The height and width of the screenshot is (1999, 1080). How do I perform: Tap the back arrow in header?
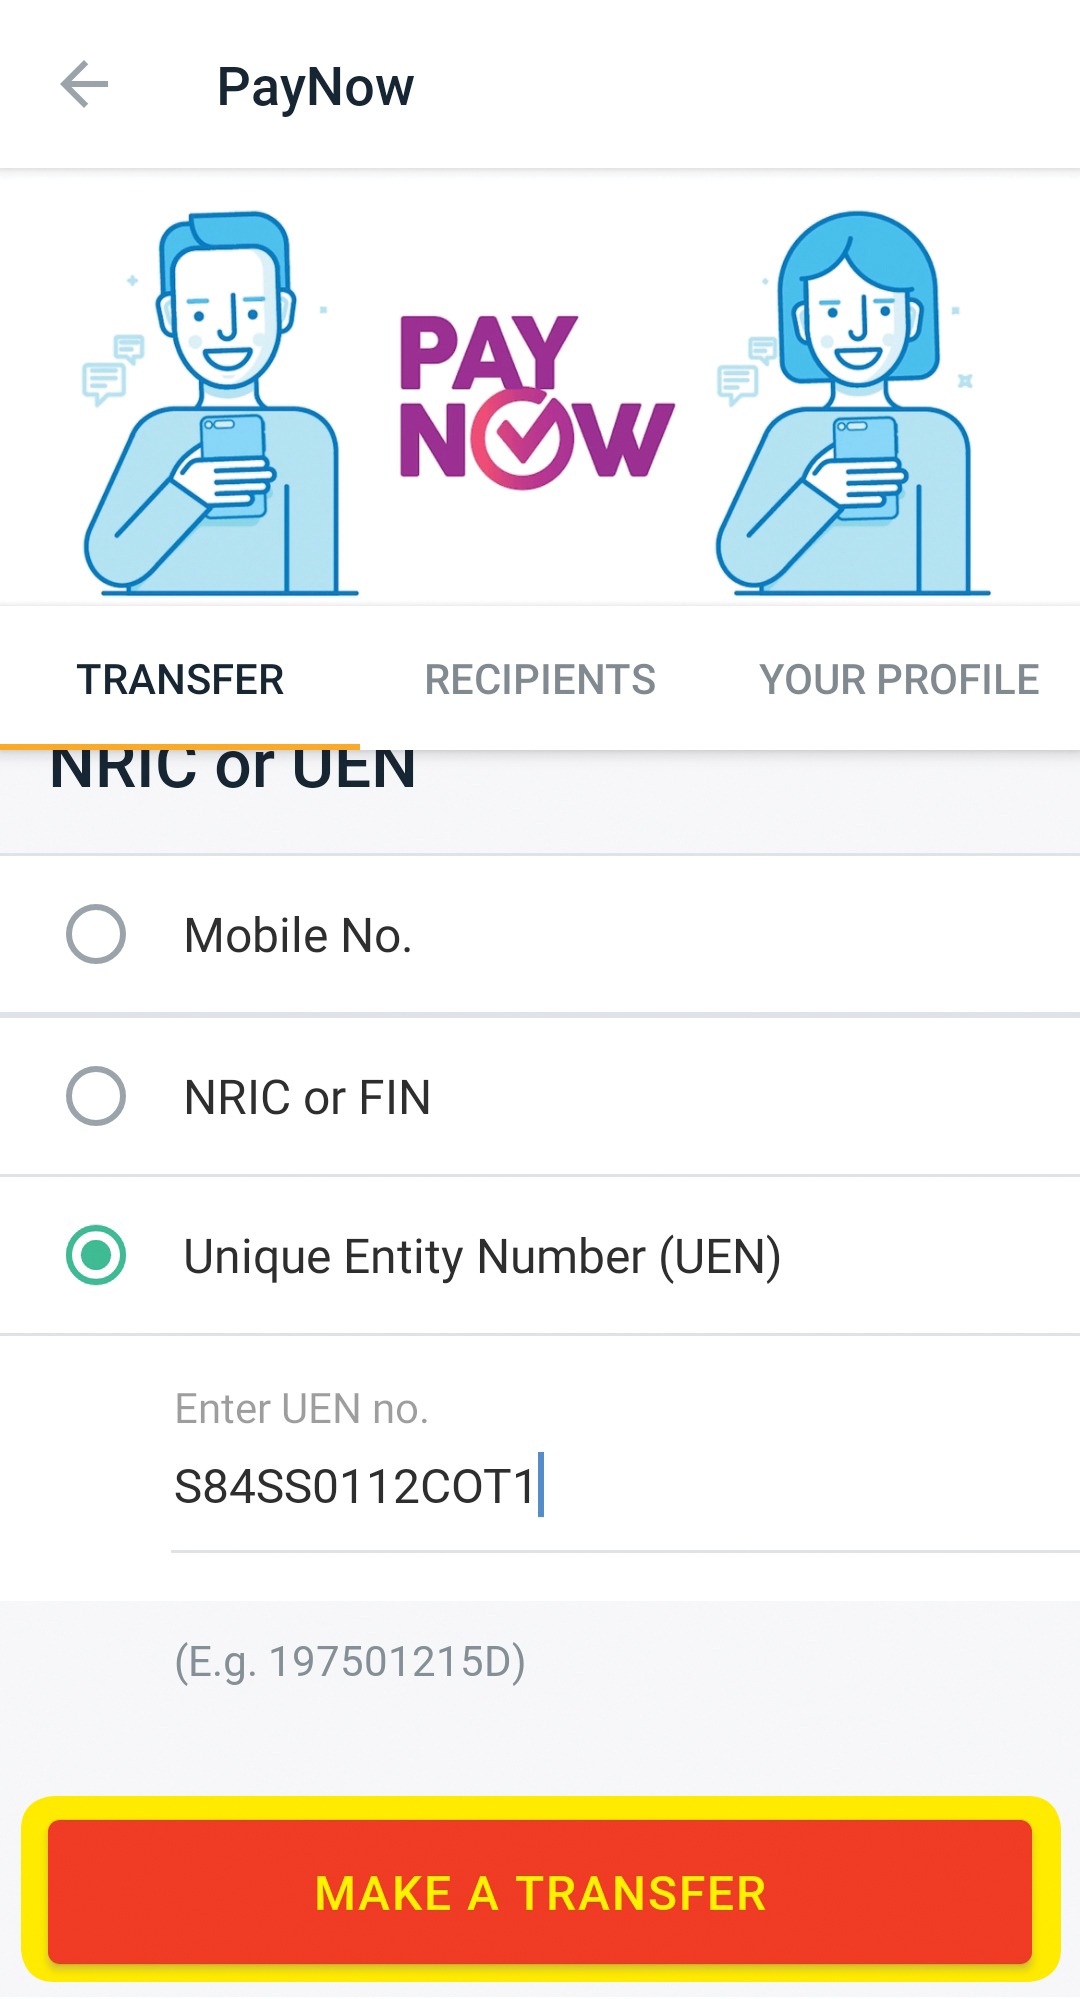[x=84, y=84]
